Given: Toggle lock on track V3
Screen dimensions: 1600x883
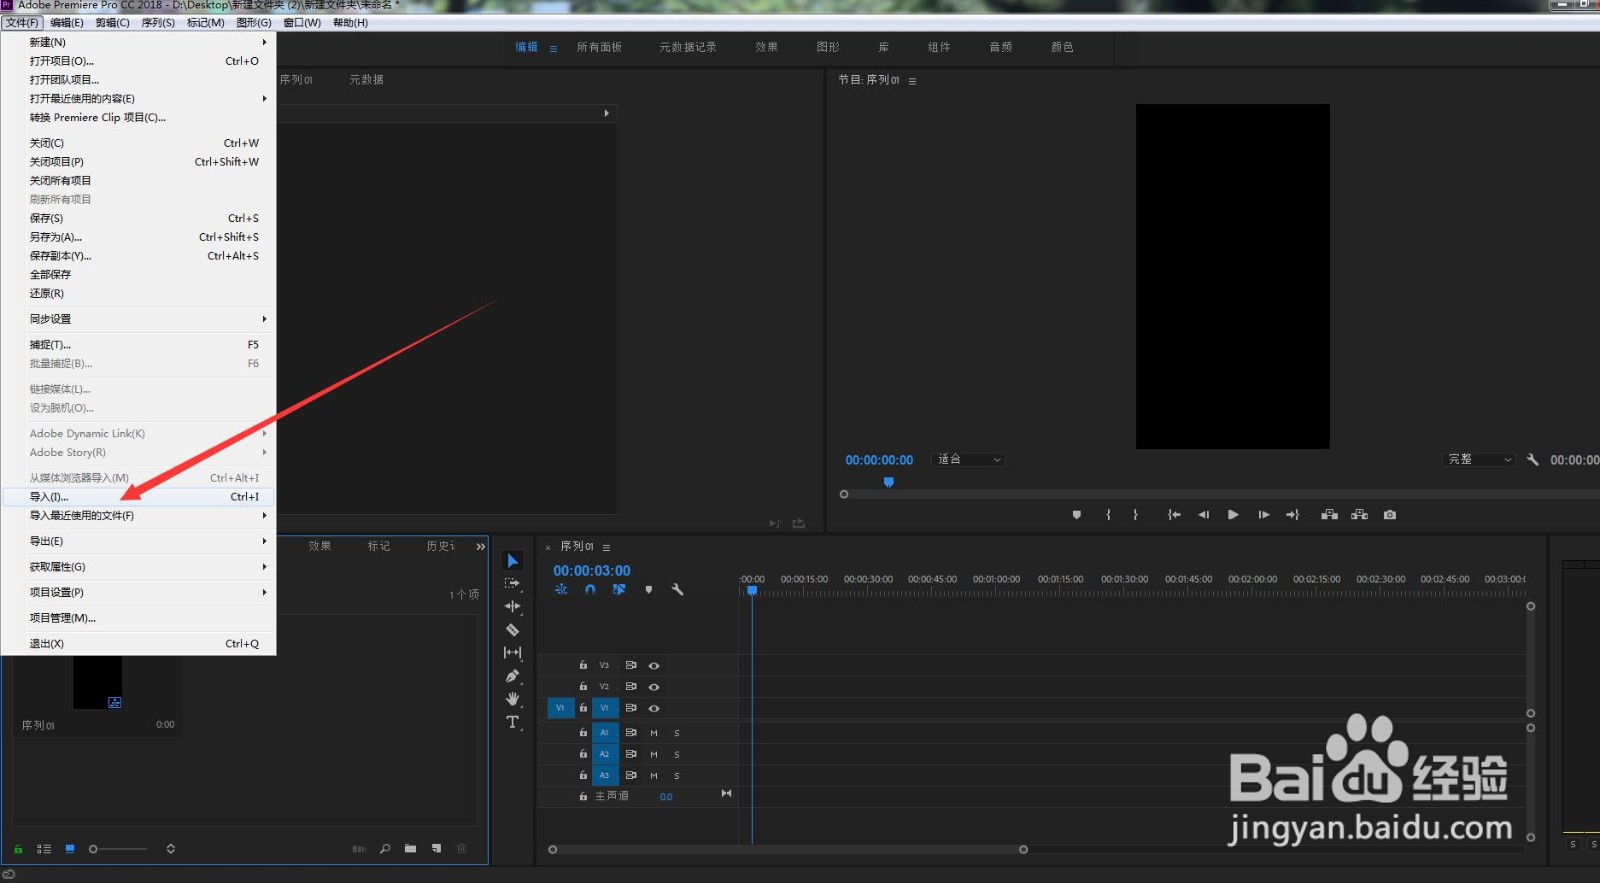Looking at the screenshot, I should [x=583, y=665].
